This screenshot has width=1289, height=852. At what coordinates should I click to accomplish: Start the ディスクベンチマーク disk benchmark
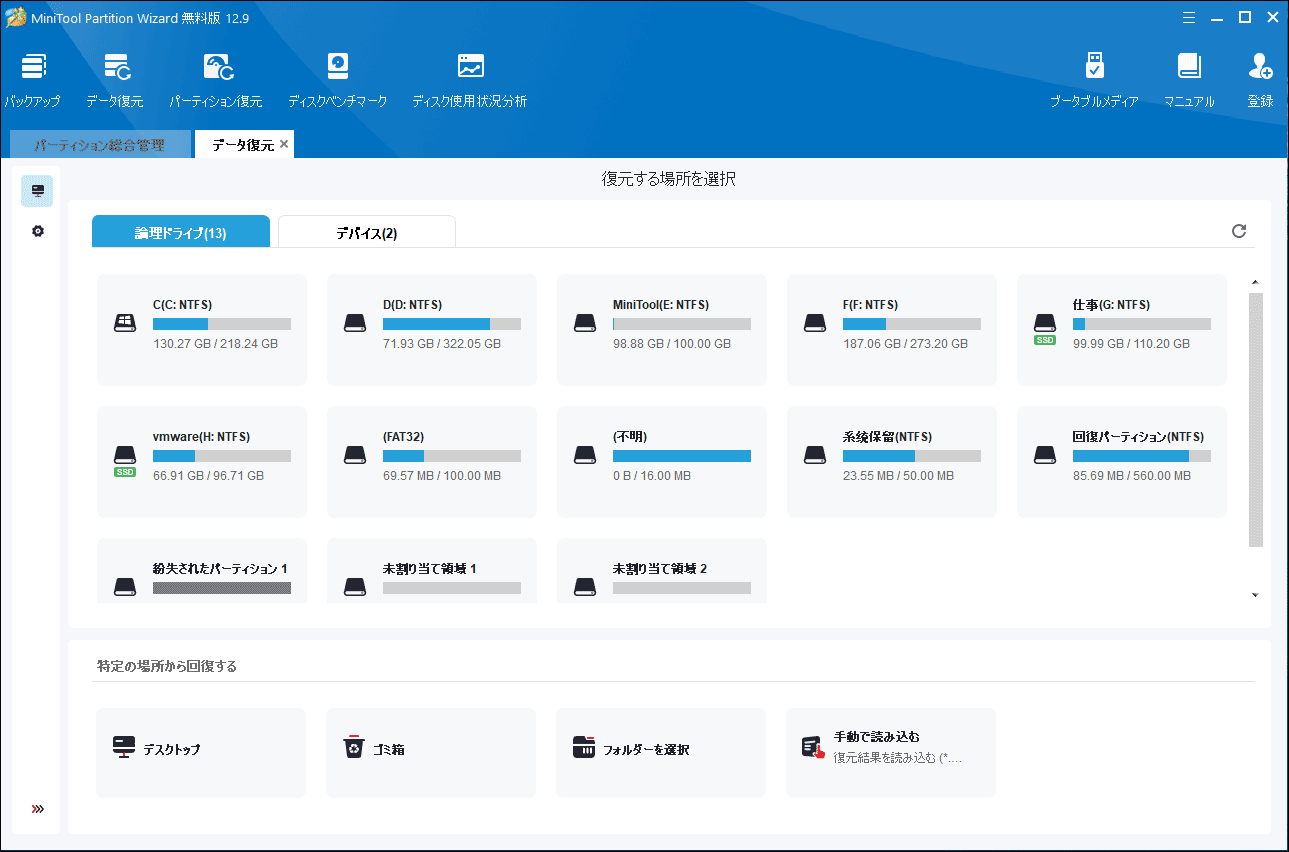[x=337, y=80]
